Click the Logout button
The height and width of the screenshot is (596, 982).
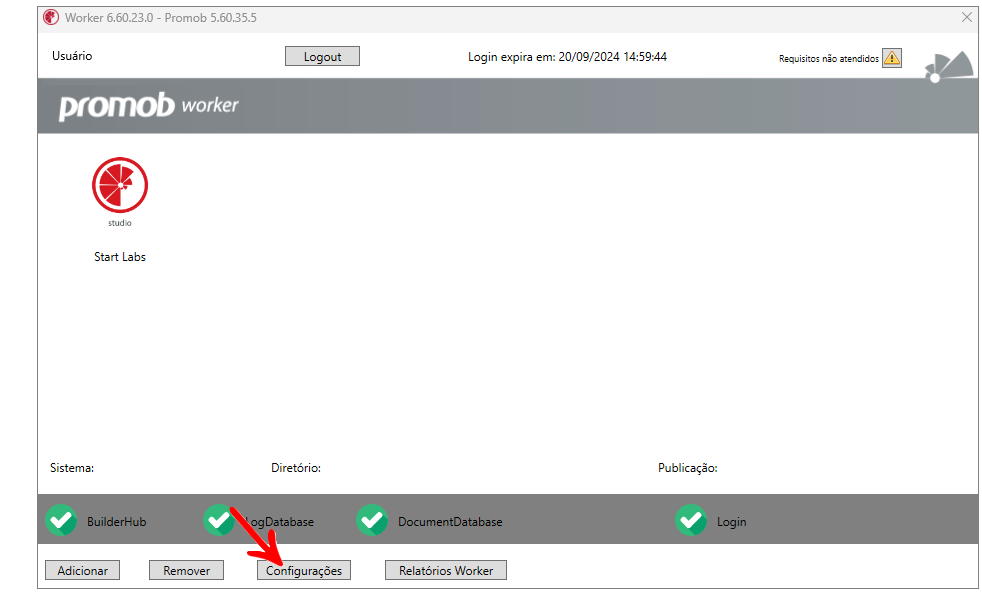click(323, 56)
